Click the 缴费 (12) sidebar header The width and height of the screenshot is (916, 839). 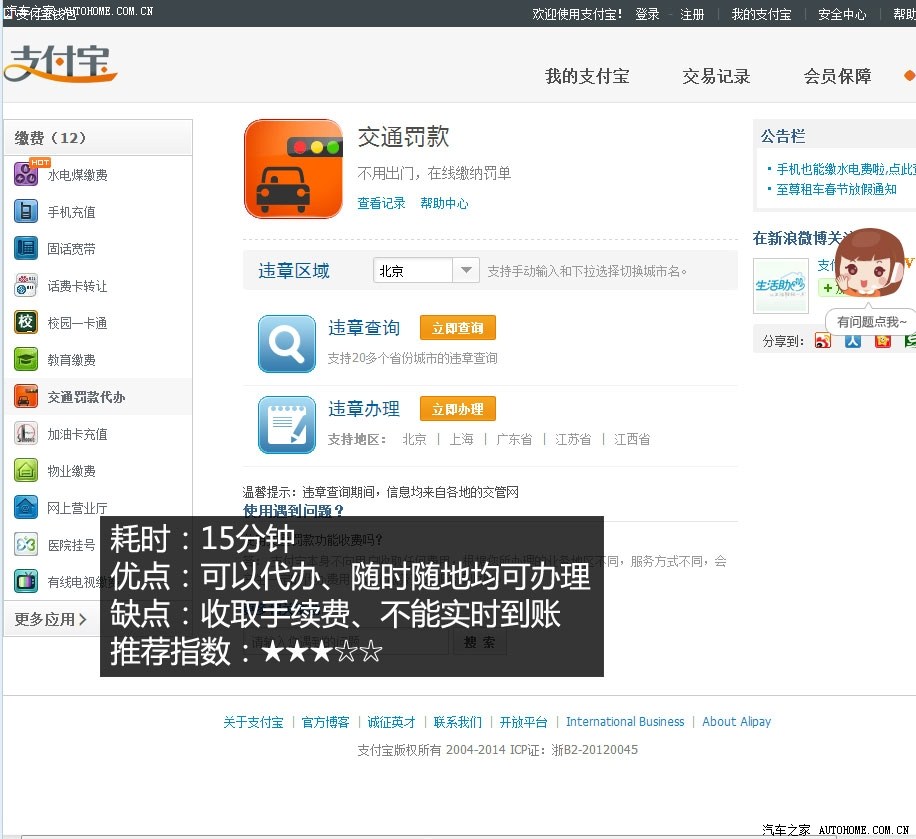point(98,138)
